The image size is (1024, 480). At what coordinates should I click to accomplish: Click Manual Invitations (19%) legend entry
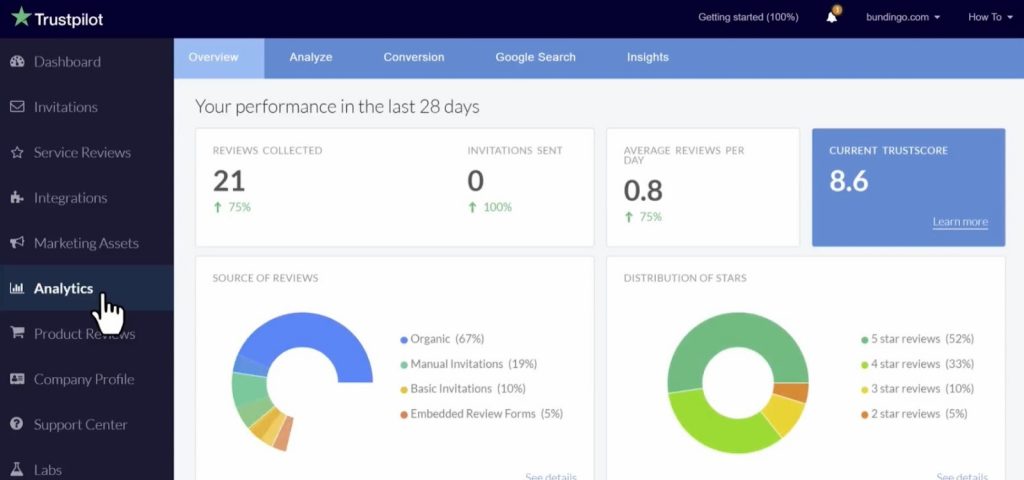coord(468,364)
